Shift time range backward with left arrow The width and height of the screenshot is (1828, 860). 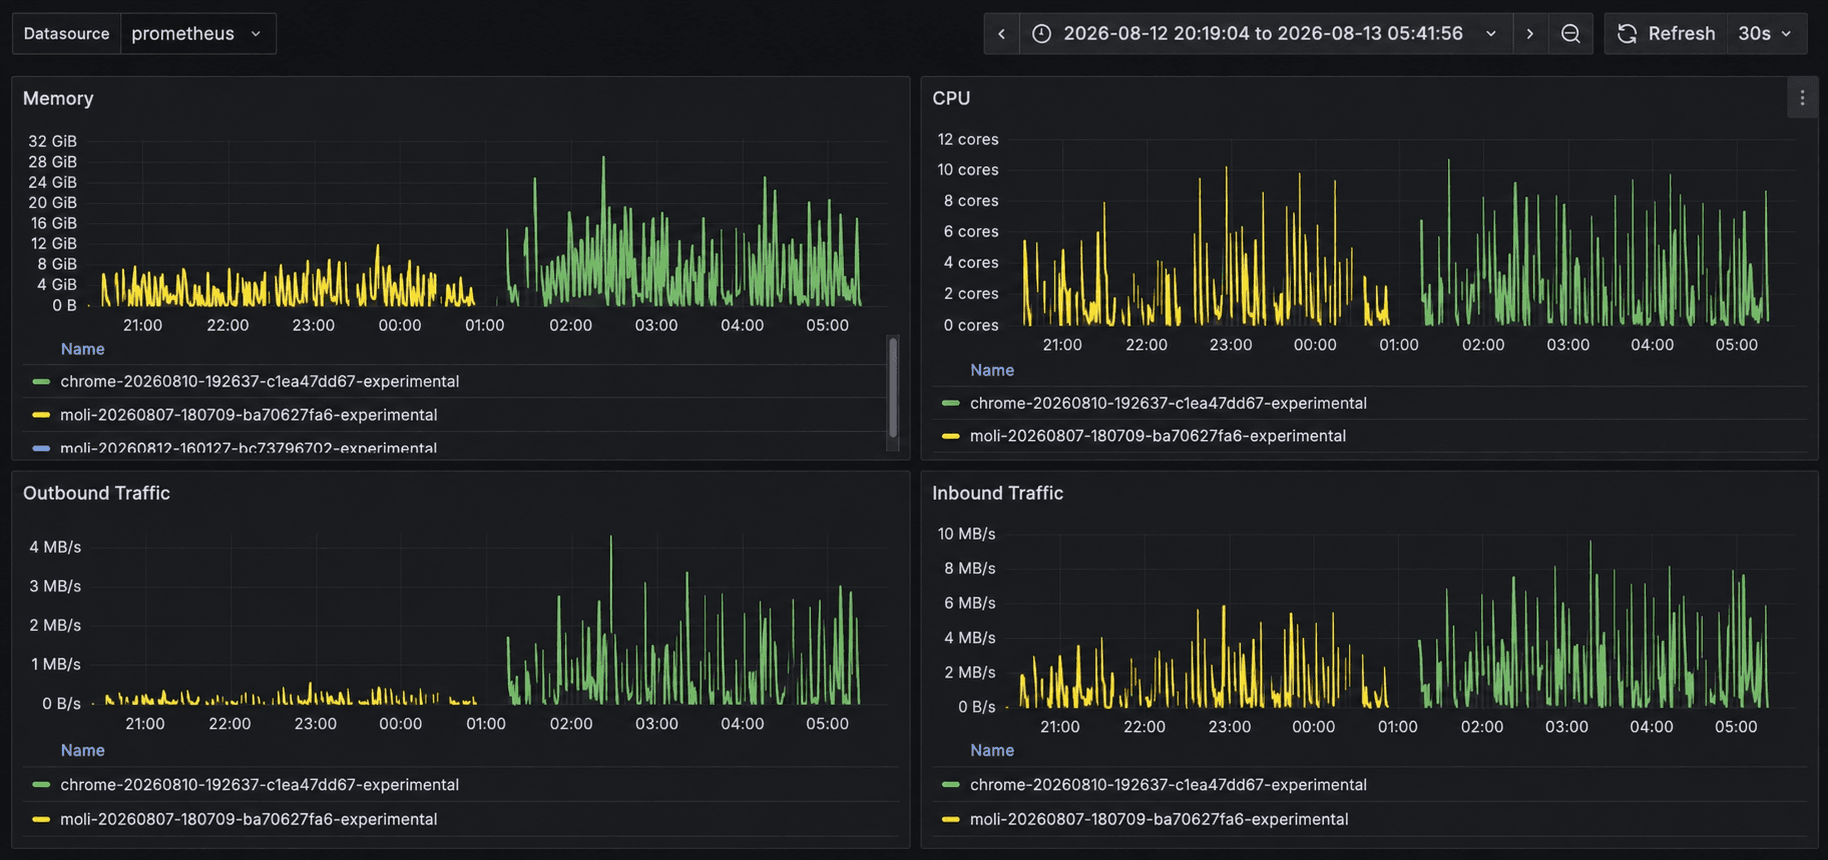(1001, 34)
